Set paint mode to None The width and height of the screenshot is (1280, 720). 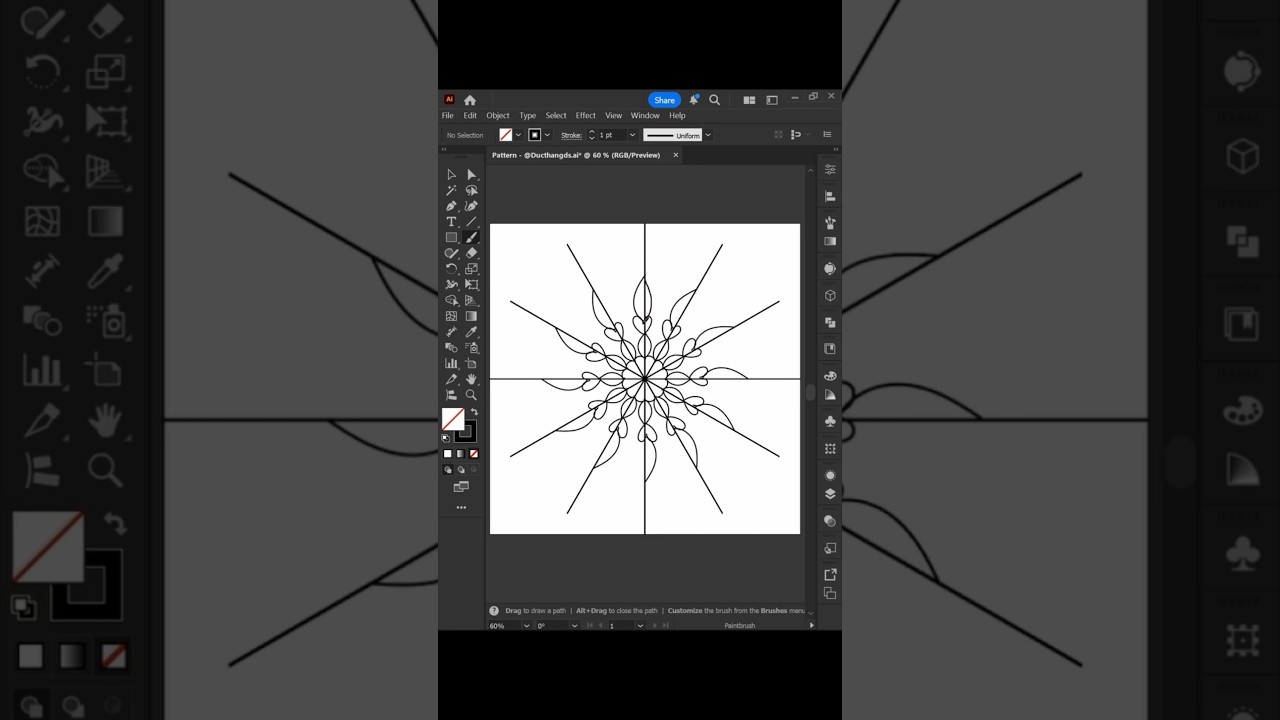pos(474,454)
